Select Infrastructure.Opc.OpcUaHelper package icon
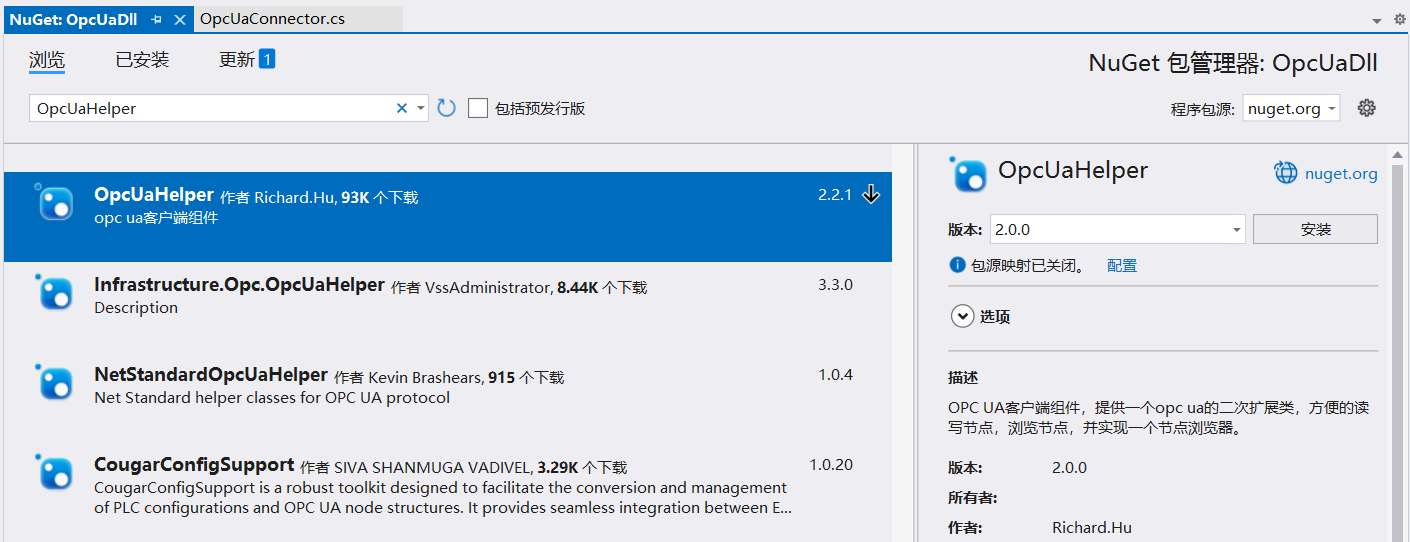This screenshot has height=542, width=1410. [54, 293]
